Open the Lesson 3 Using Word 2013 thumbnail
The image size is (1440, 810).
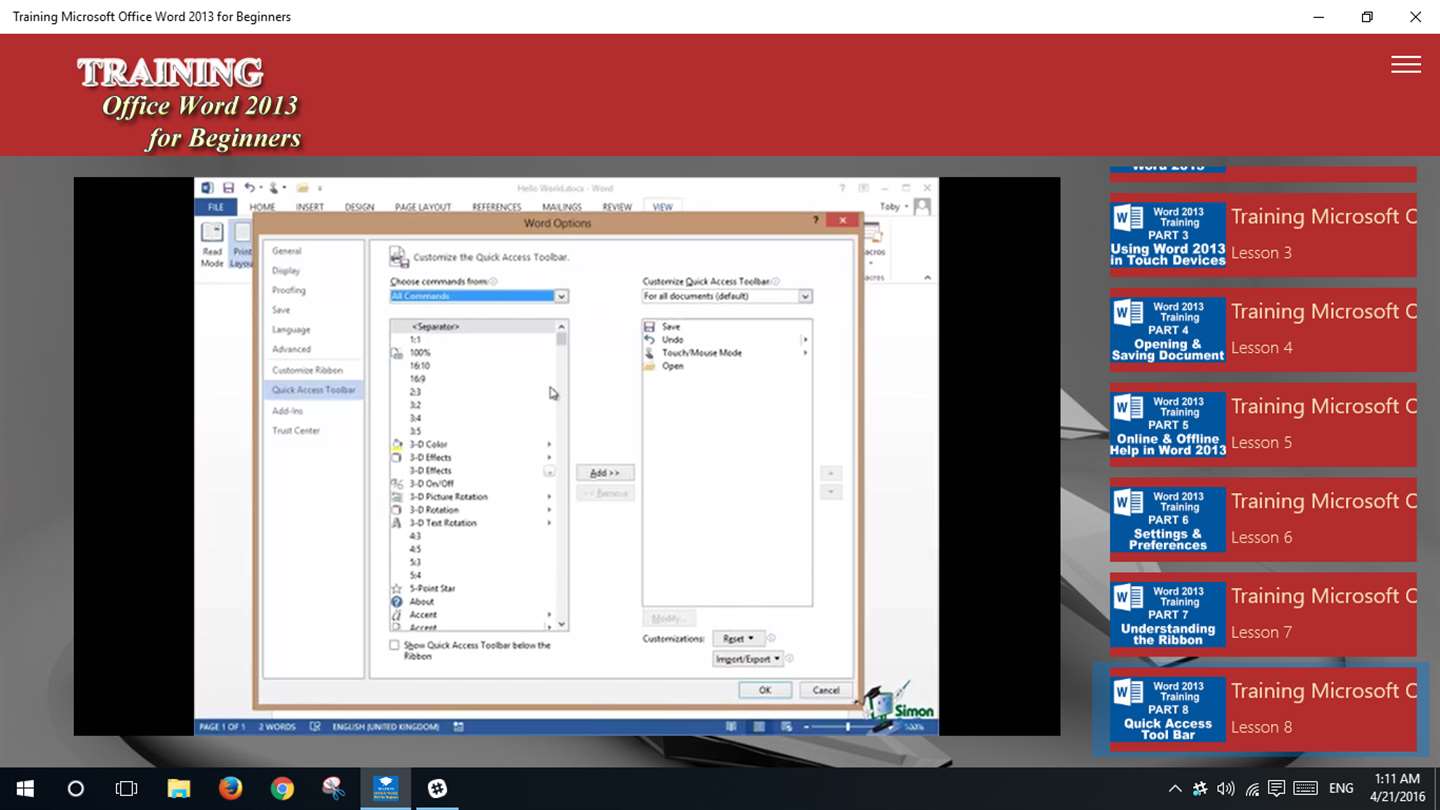click(1168, 235)
